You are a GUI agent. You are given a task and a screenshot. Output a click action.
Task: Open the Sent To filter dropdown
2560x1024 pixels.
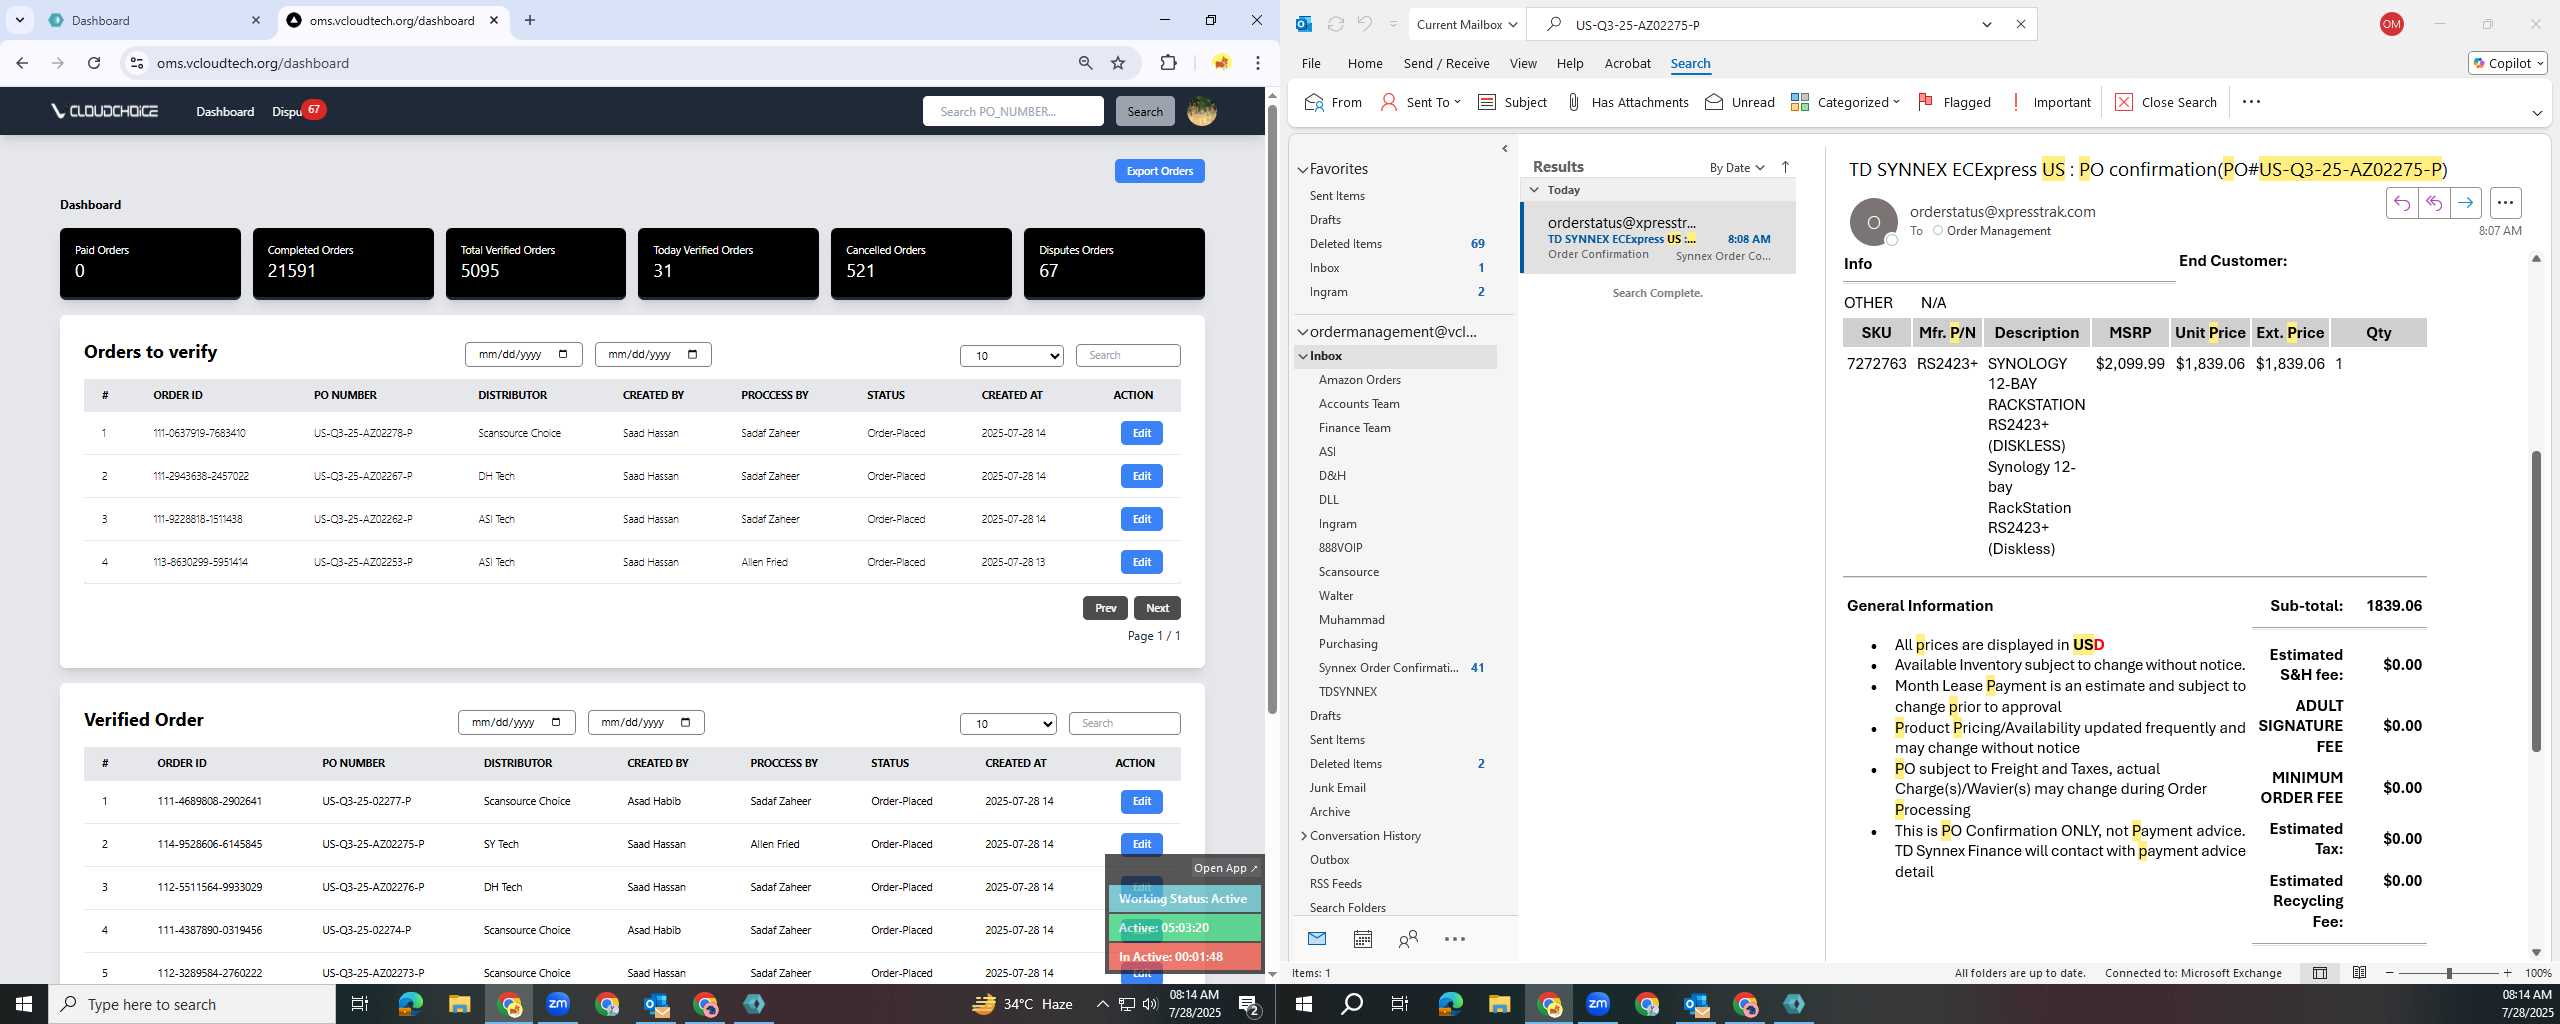point(1420,102)
